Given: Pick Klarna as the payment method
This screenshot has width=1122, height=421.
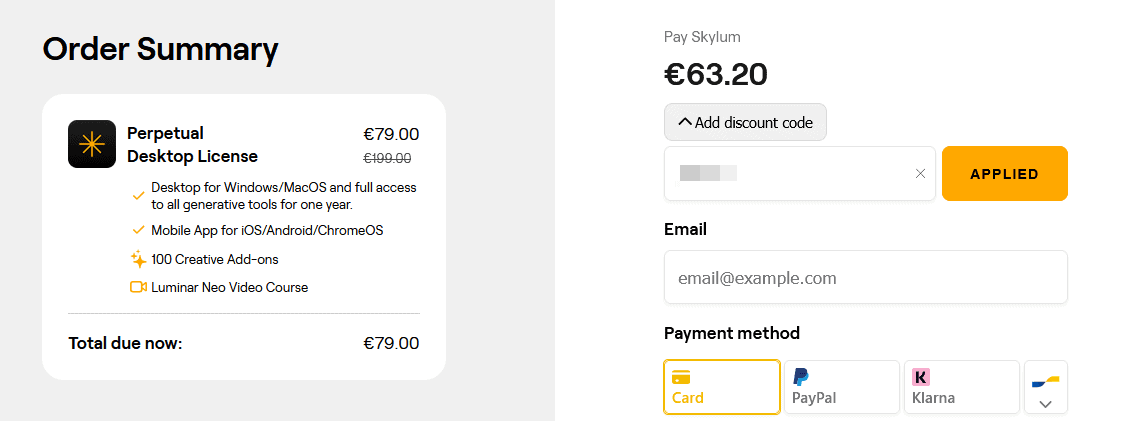Looking at the screenshot, I should 961,387.
